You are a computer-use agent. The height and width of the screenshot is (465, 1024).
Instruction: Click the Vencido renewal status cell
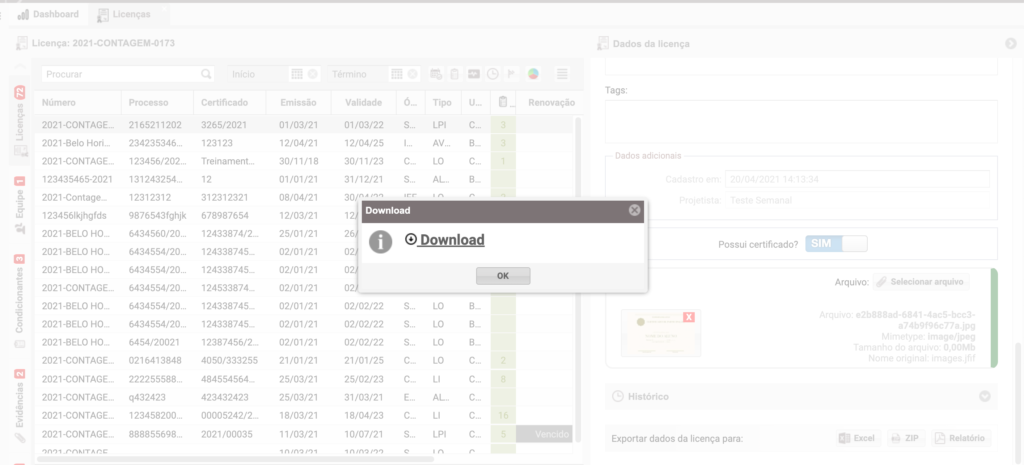pyautogui.click(x=544, y=434)
